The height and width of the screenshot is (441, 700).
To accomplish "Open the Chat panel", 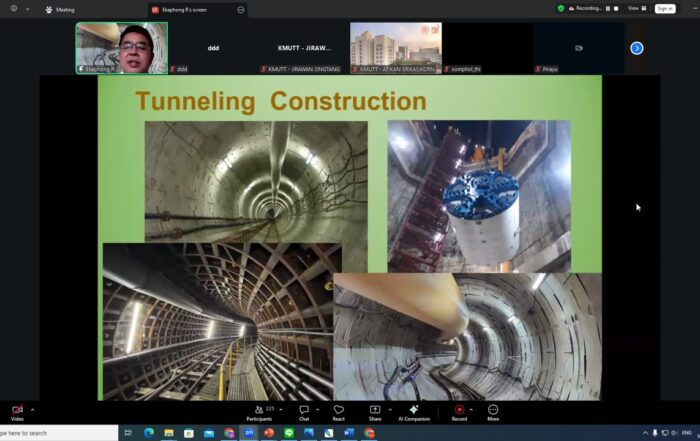I will click(x=304, y=411).
